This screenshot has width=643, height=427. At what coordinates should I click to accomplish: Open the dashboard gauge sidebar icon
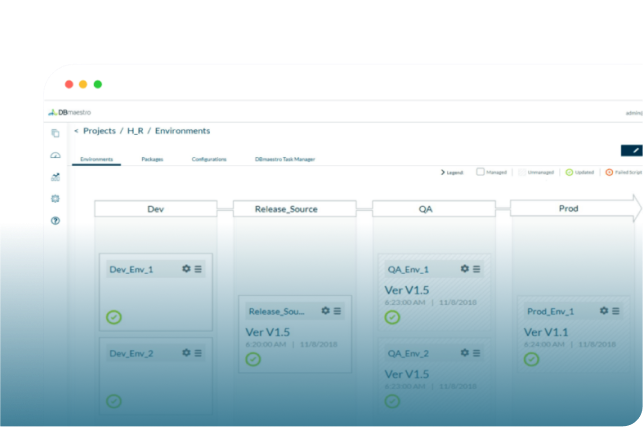click(55, 155)
